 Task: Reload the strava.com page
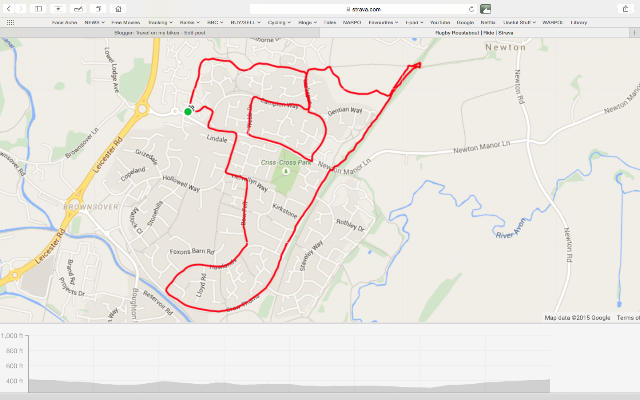pos(471,9)
